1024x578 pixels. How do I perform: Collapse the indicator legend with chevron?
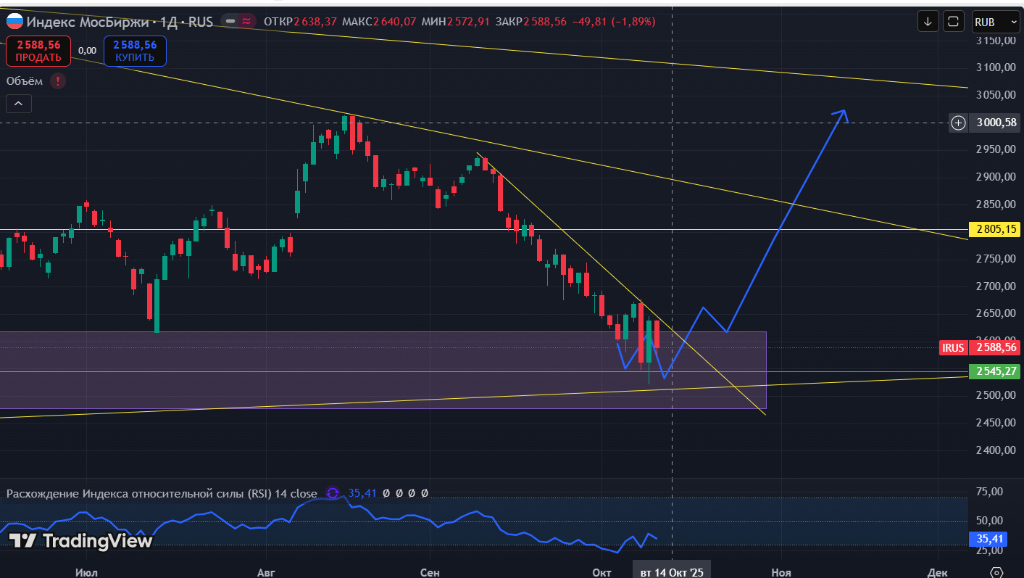[x=18, y=103]
